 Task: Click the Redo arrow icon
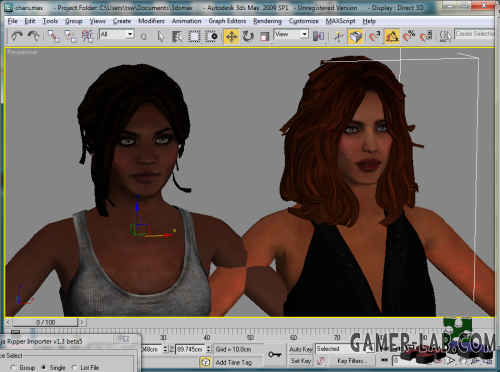point(33,36)
